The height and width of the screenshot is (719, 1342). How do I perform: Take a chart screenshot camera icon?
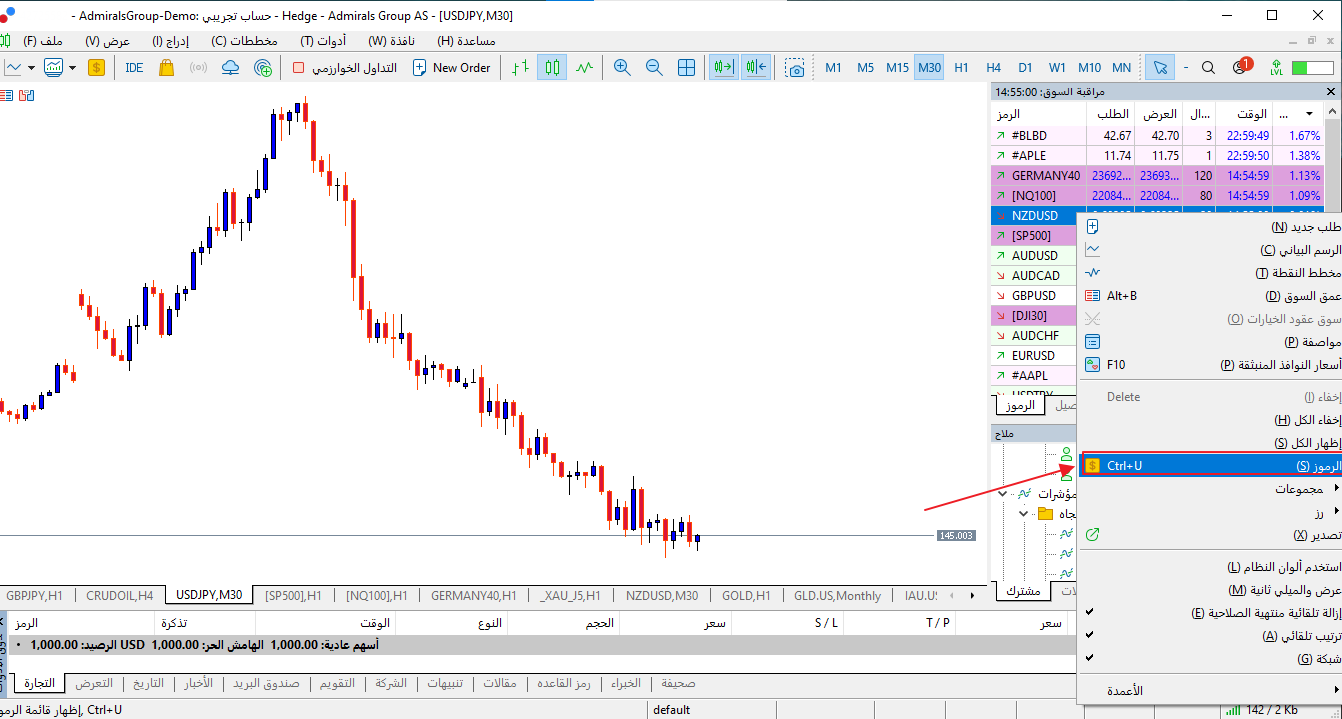795,68
